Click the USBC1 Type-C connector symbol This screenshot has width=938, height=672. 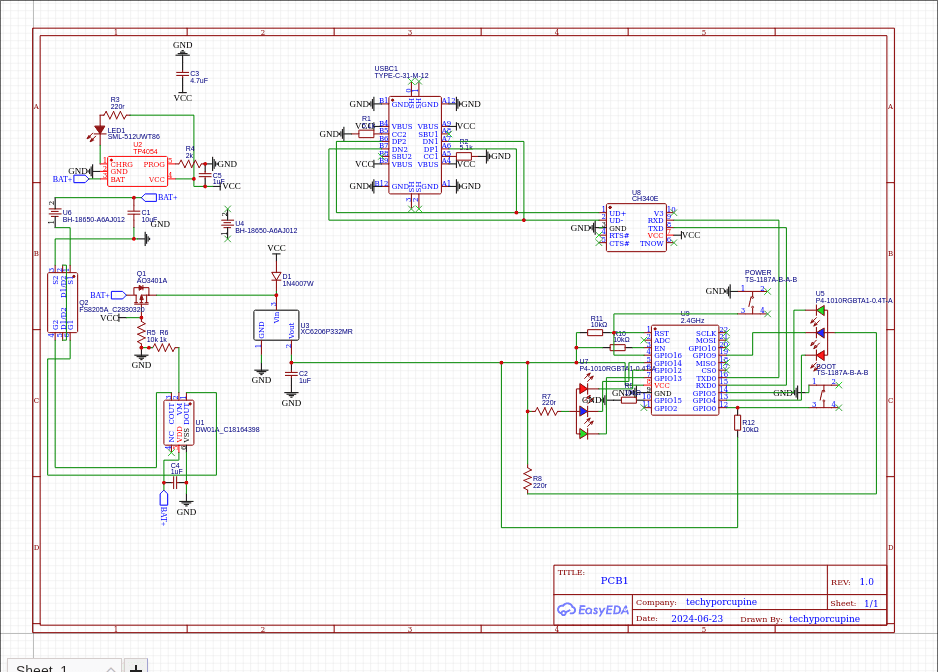point(414,145)
